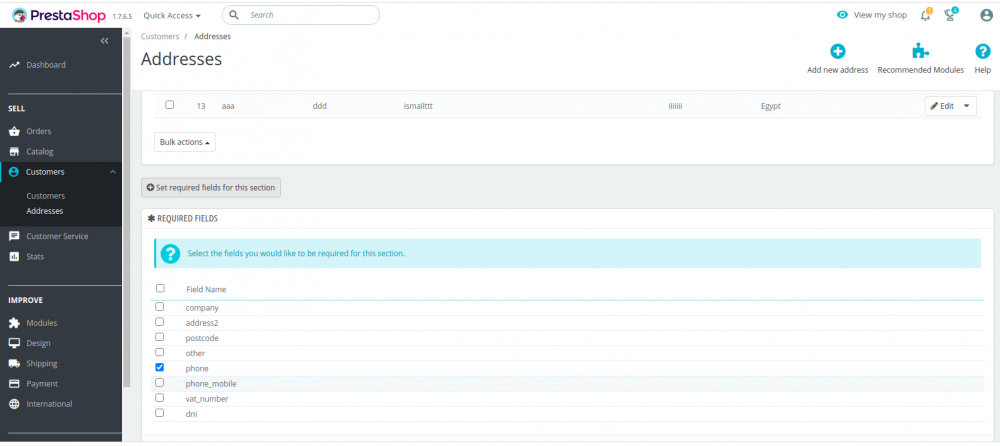Select the Addresses submenu item
The width and height of the screenshot is (1000, 446).
click(45, 211)
